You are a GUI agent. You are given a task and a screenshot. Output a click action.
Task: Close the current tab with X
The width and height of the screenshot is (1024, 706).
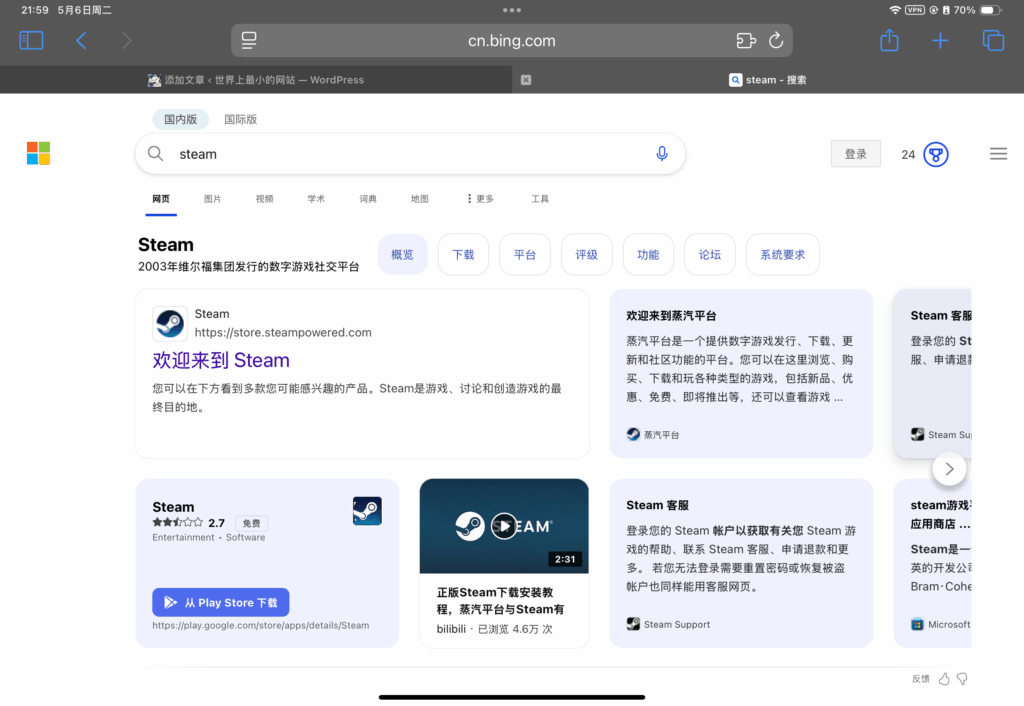click(526, 80)
